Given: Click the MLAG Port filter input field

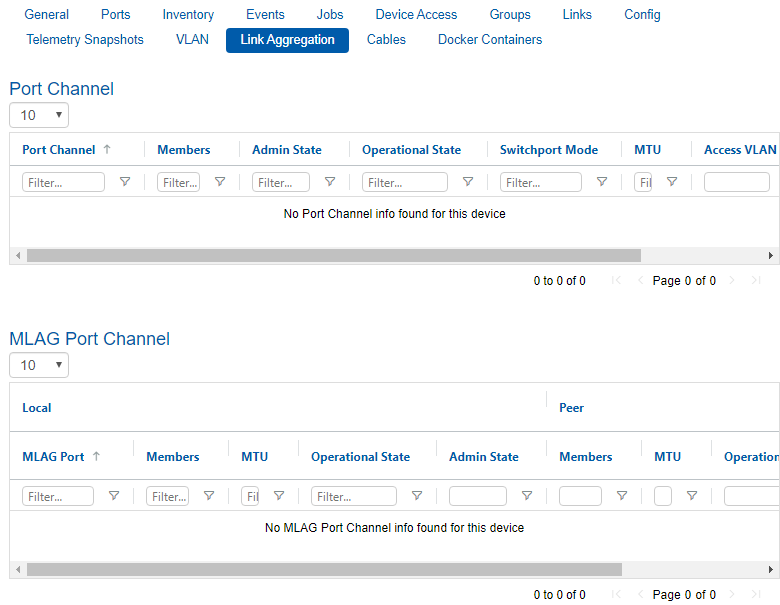Looking at the screenshot, I should click(58, 496).
